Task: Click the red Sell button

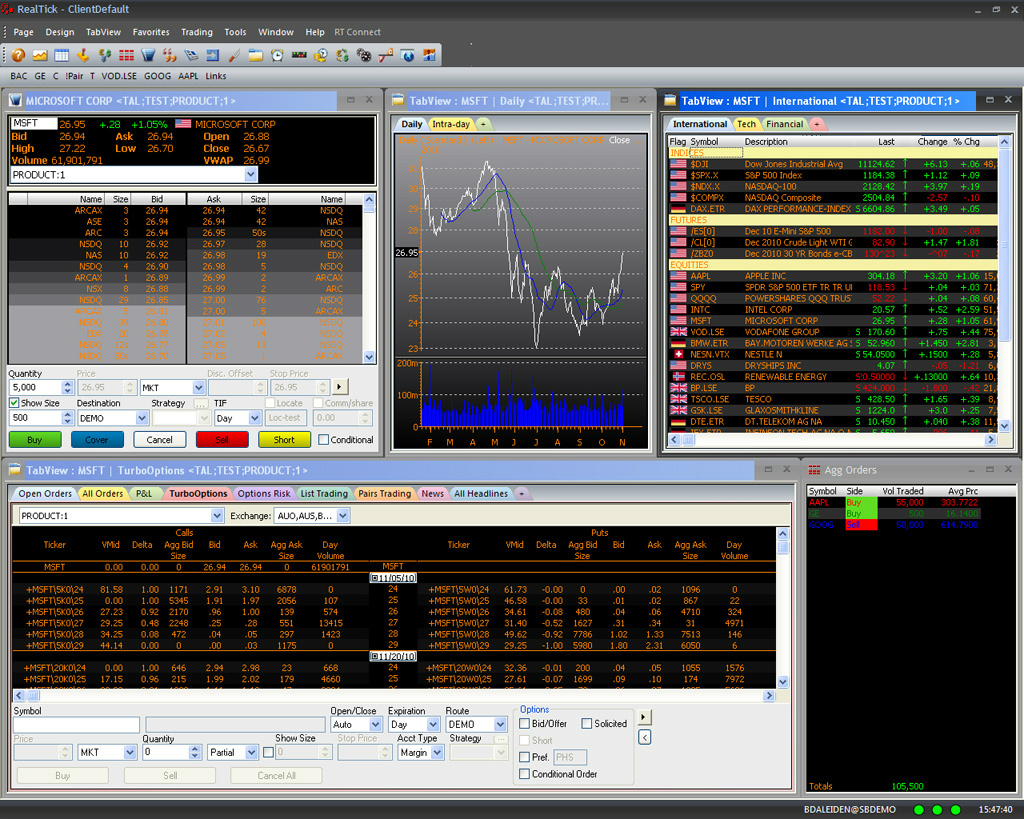Action: (x=222, y=440)
